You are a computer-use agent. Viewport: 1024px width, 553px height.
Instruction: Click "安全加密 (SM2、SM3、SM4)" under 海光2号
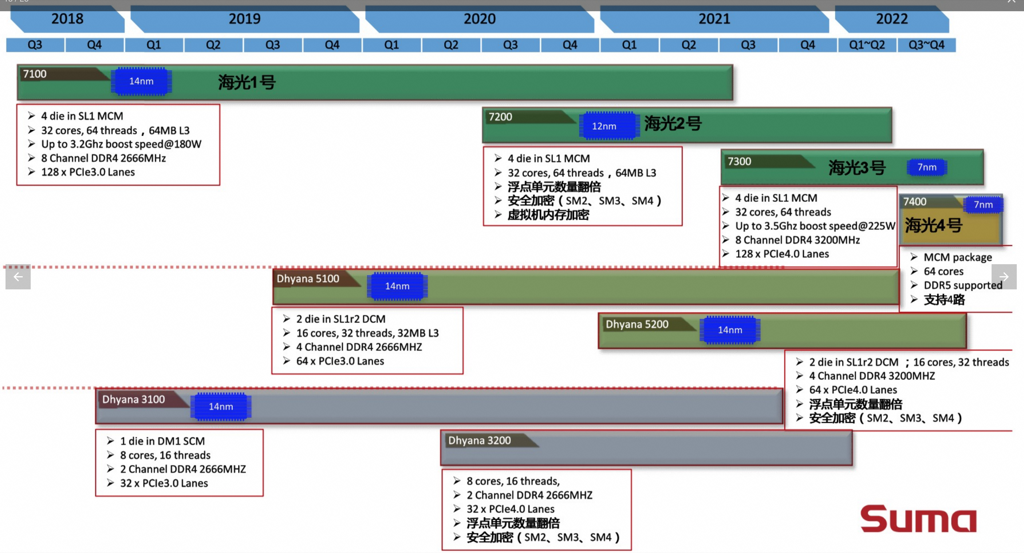click(584, 200)
